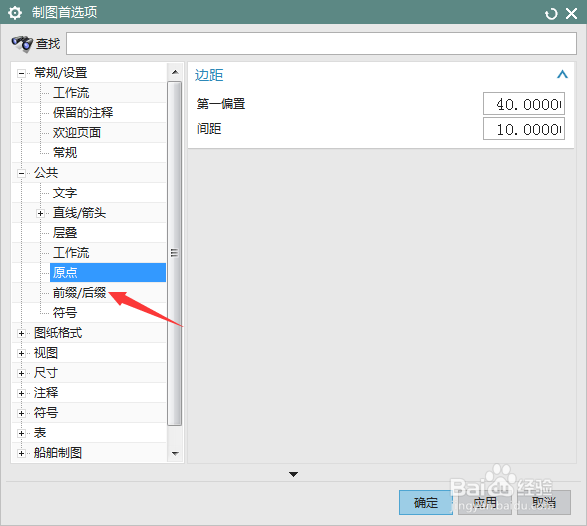Image resolution: width=587 pixels, height=526 pixels.
Task: Expand the 图纸格式 node
Action: [21, 334]
